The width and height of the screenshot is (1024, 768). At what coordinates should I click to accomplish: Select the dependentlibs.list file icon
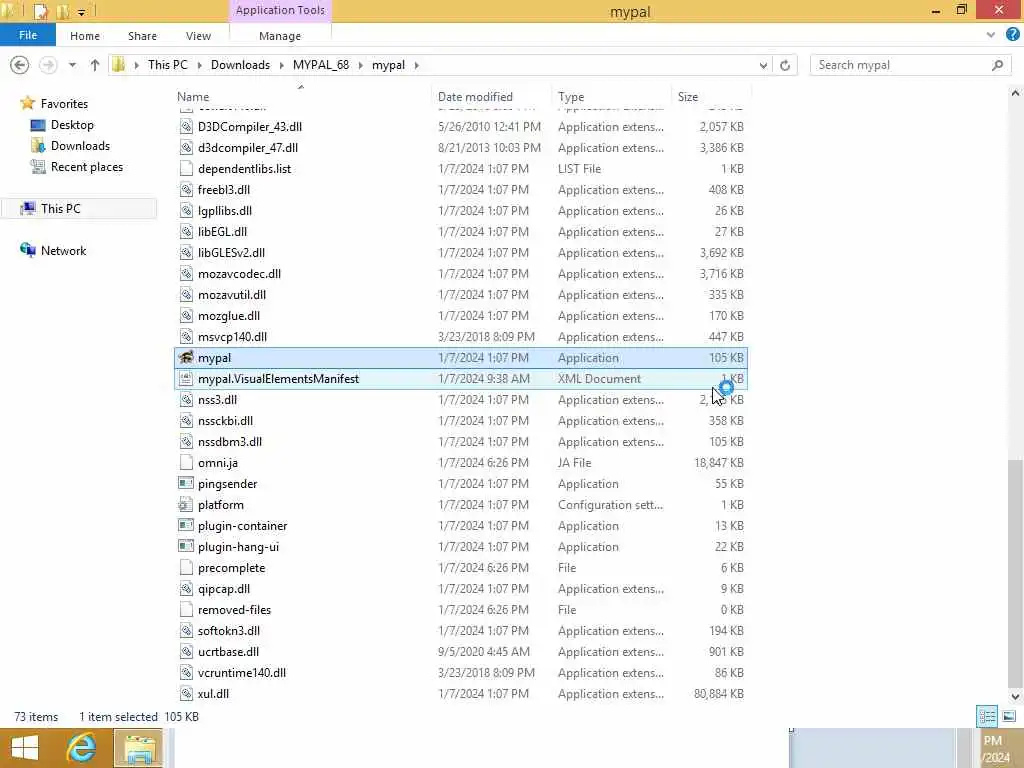pos(186,168)
